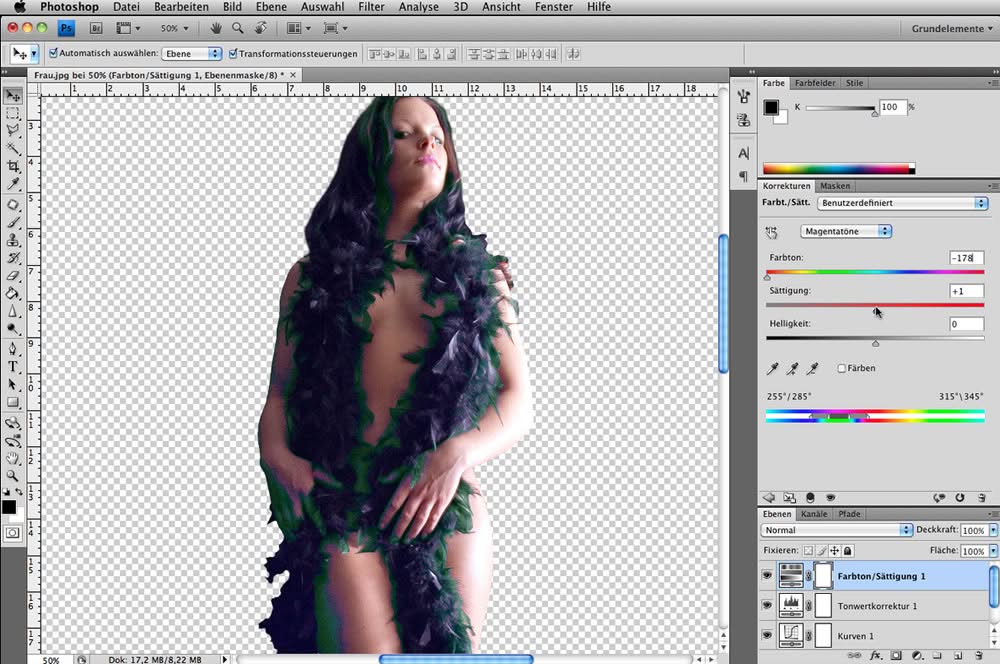This screenshot has width=1000, height=664.
Task: Open the 'Normal' blend mode dropdown
Action: 836,530
